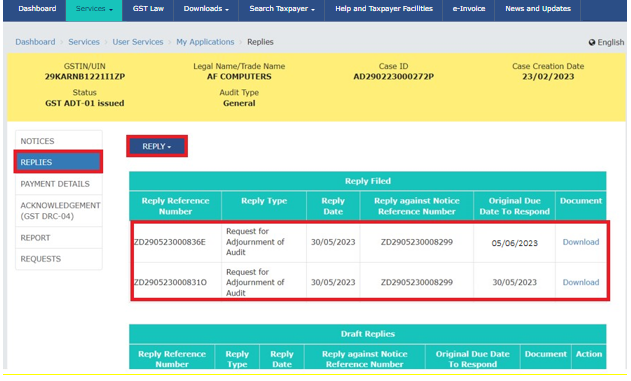The width and height of the screenshot is (631, 381).
Task: Click the globe icon beside English
Action: point(592,42)
